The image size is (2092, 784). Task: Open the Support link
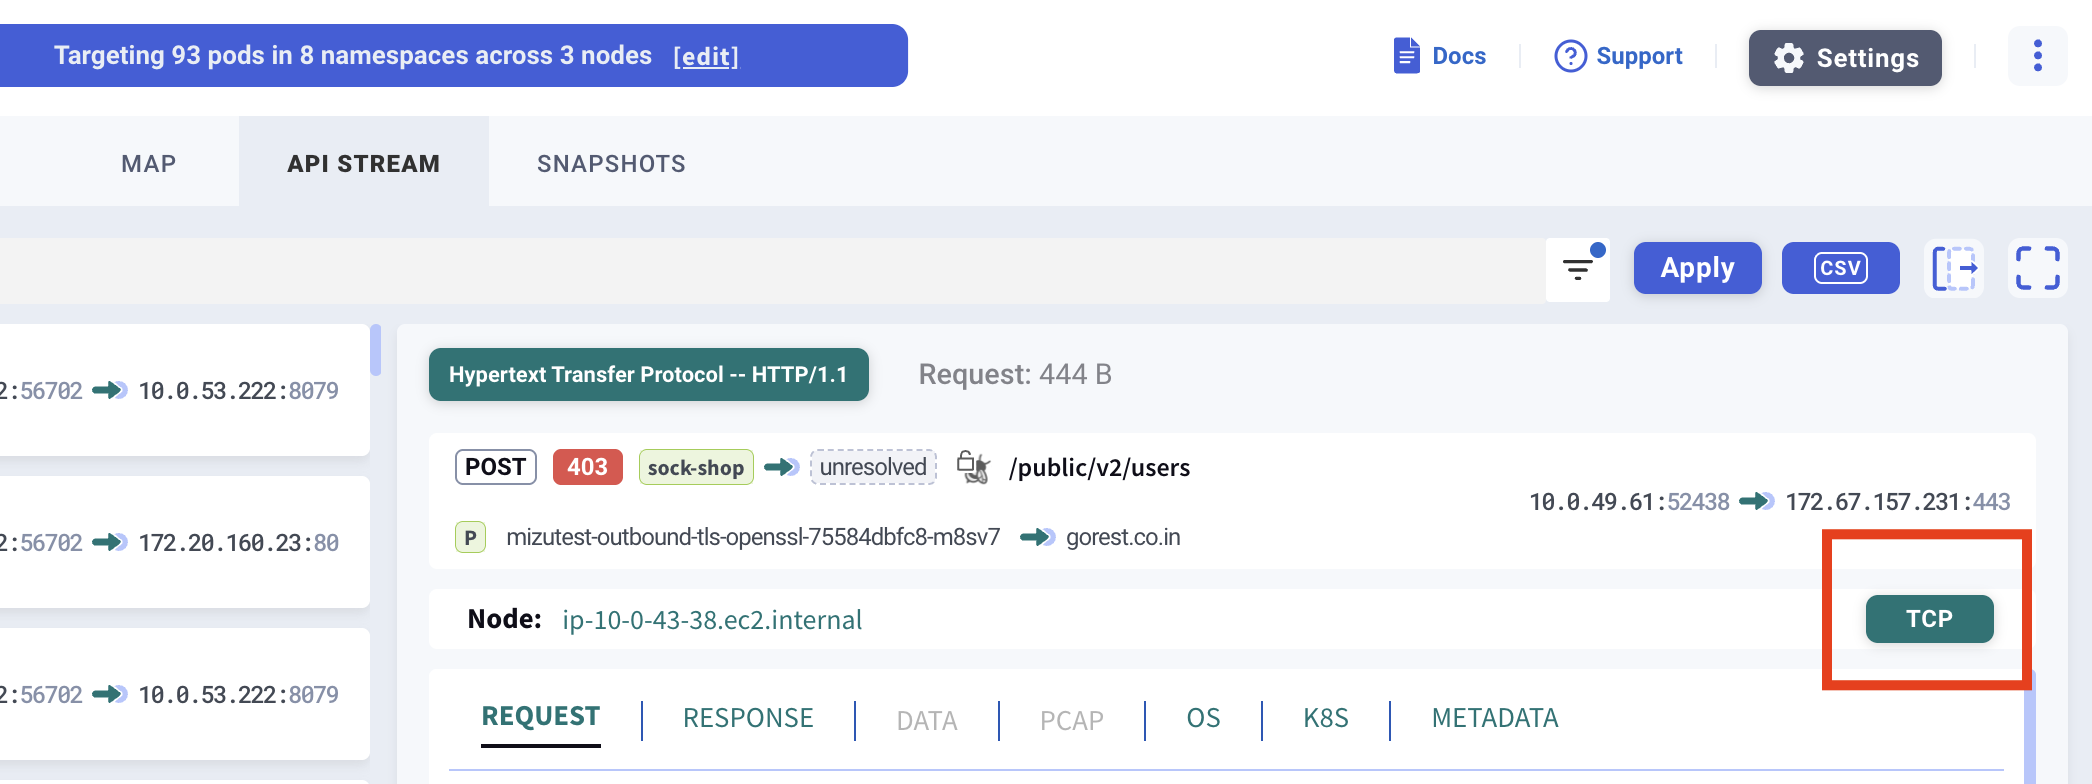[1618, 56]
